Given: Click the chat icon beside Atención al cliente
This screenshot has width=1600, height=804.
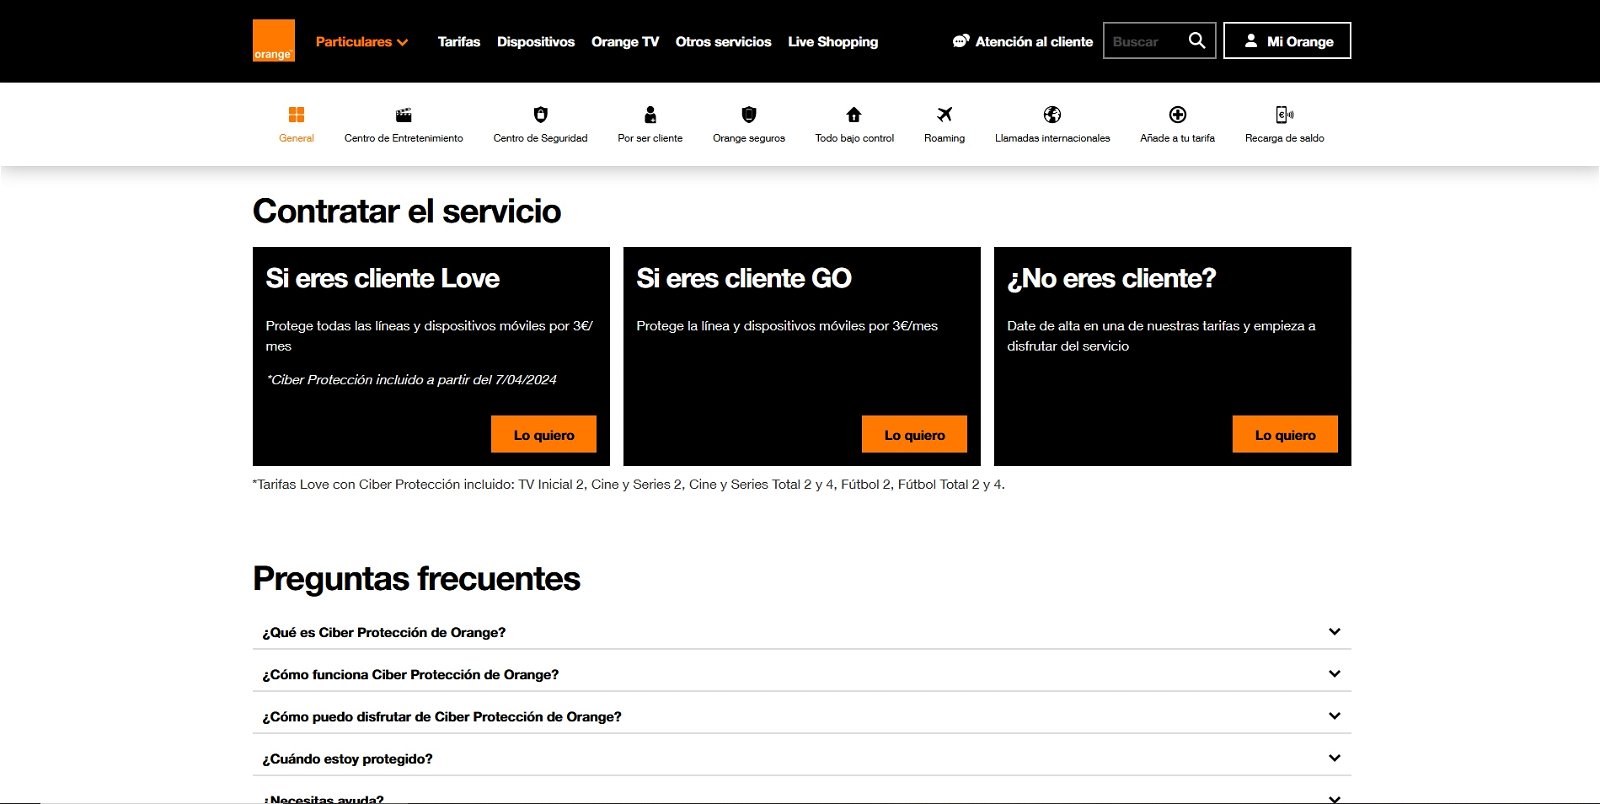Looking at the screenshot, I should [961, 41].
